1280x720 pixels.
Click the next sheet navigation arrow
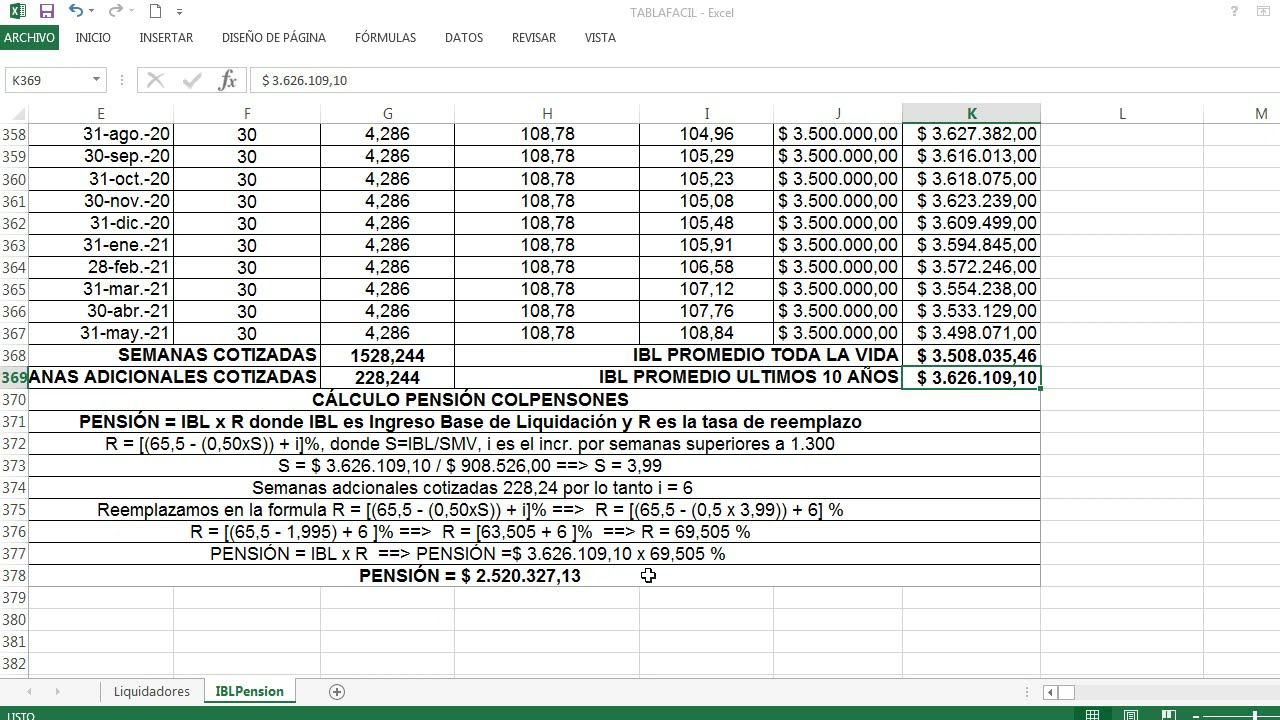pyautogui.click(x=57, y=691)
